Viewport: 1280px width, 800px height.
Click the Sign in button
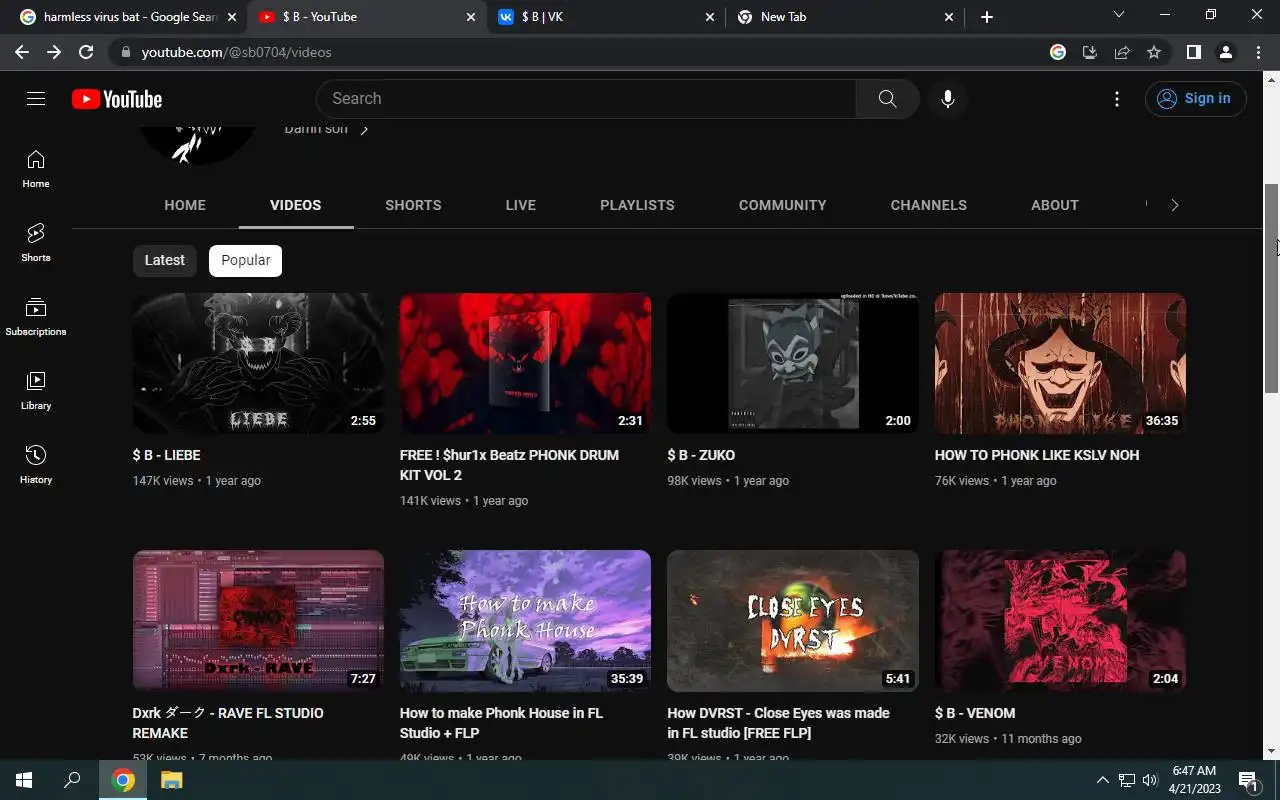pyautogui.click(x=1195, y=98)
